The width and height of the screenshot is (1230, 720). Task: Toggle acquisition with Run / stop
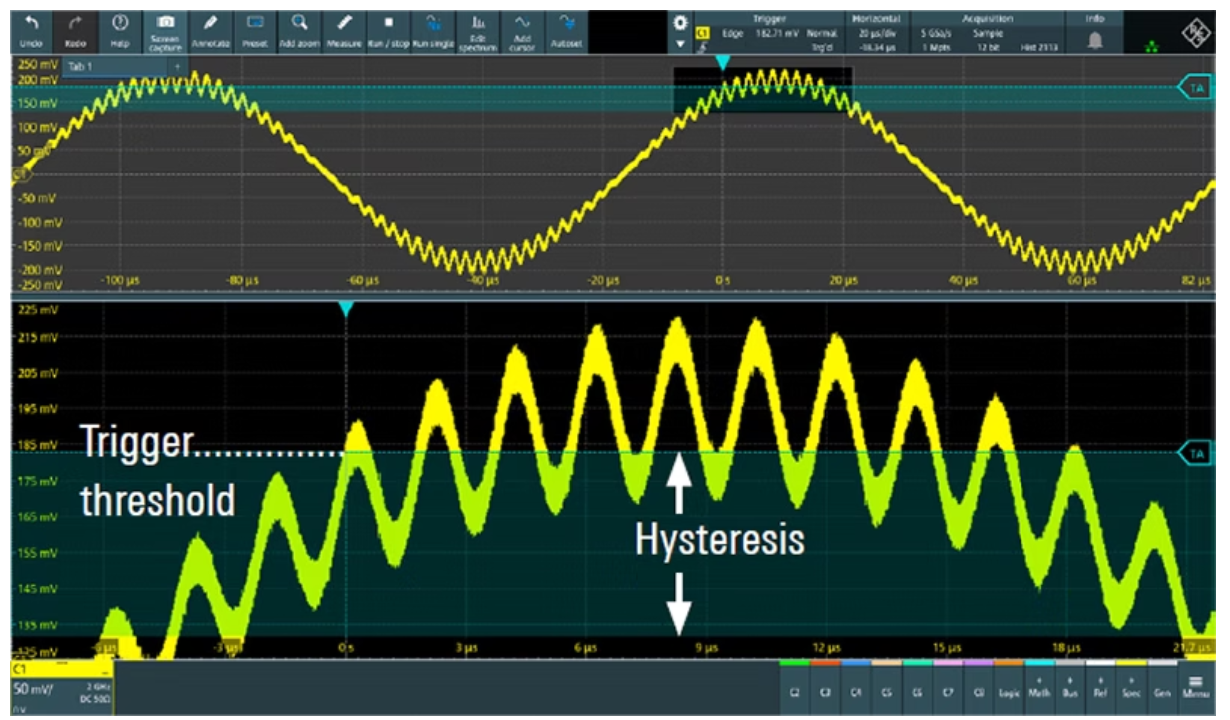(x=388, y=31)
